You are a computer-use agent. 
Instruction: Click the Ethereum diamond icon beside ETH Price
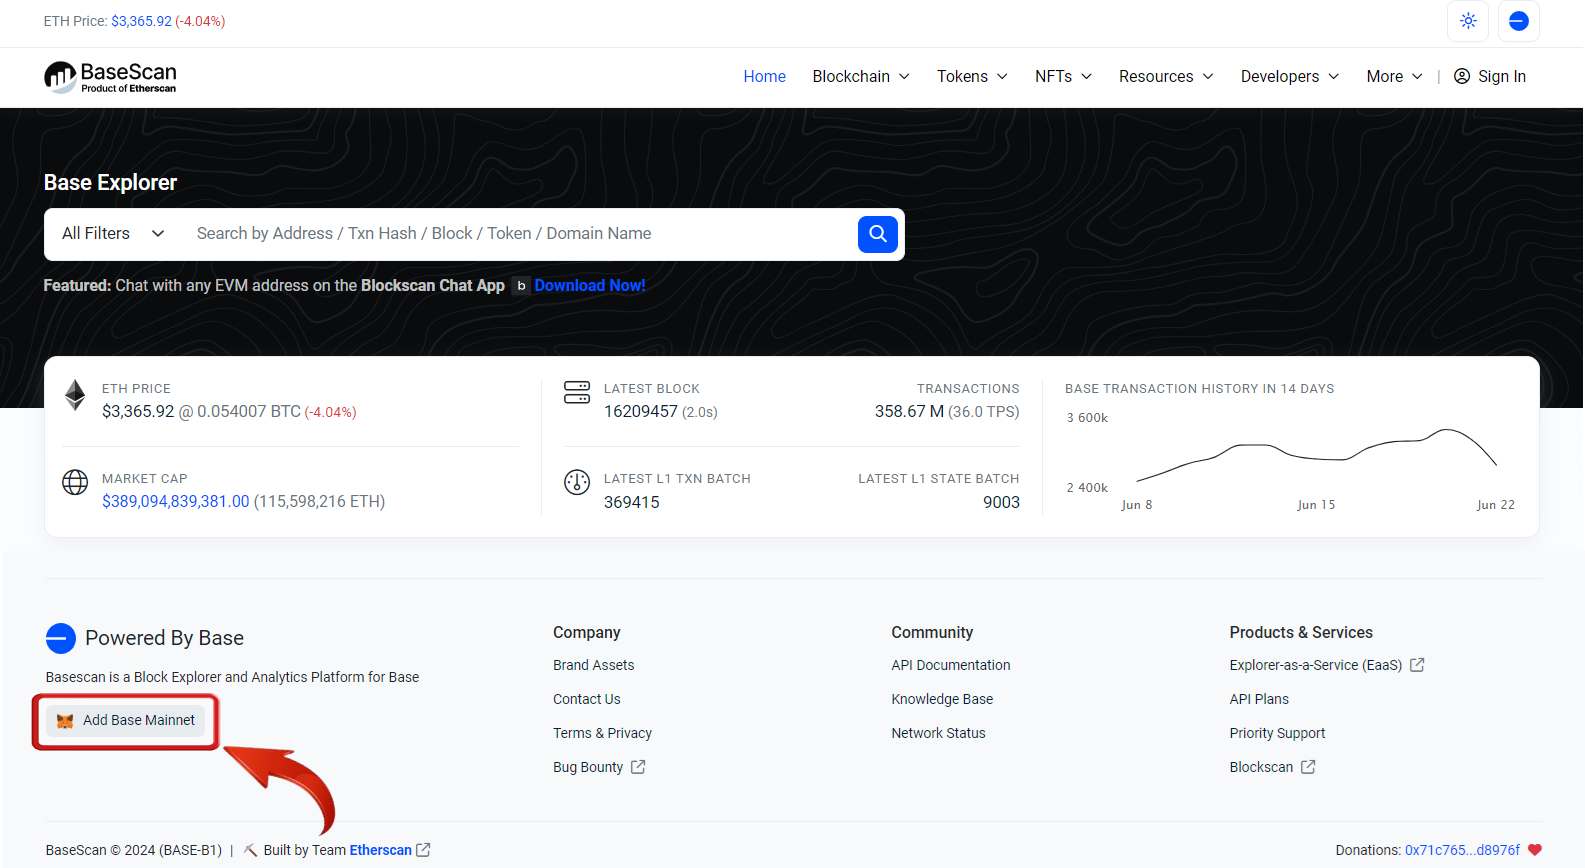tap(75, 395)
